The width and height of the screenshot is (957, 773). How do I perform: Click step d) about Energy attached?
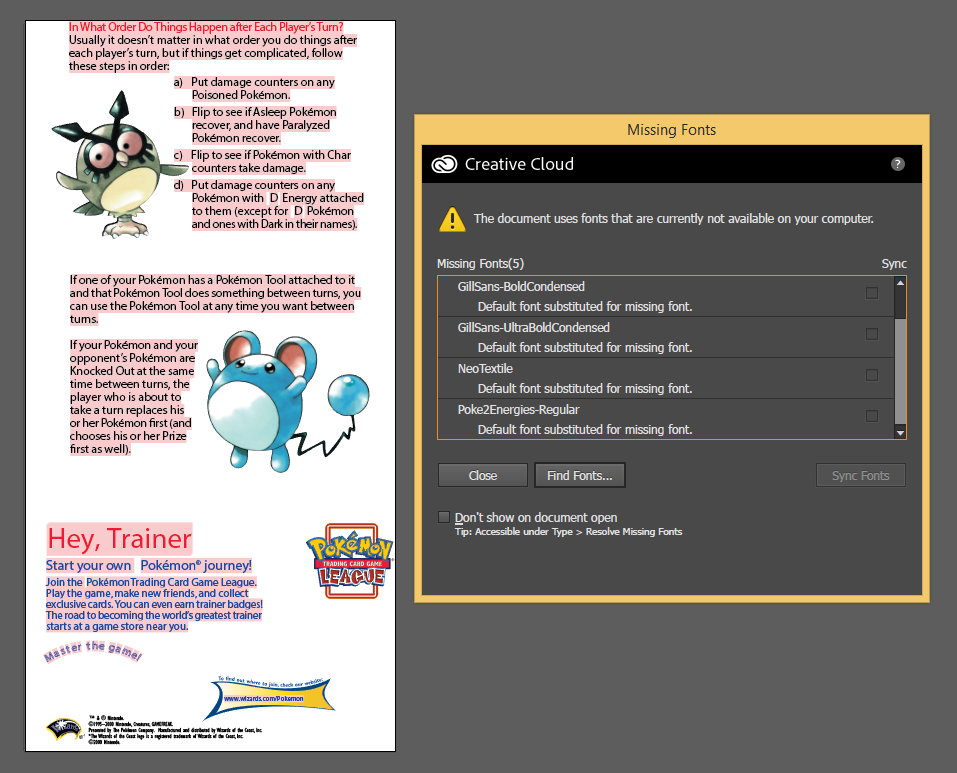(269, 204)
